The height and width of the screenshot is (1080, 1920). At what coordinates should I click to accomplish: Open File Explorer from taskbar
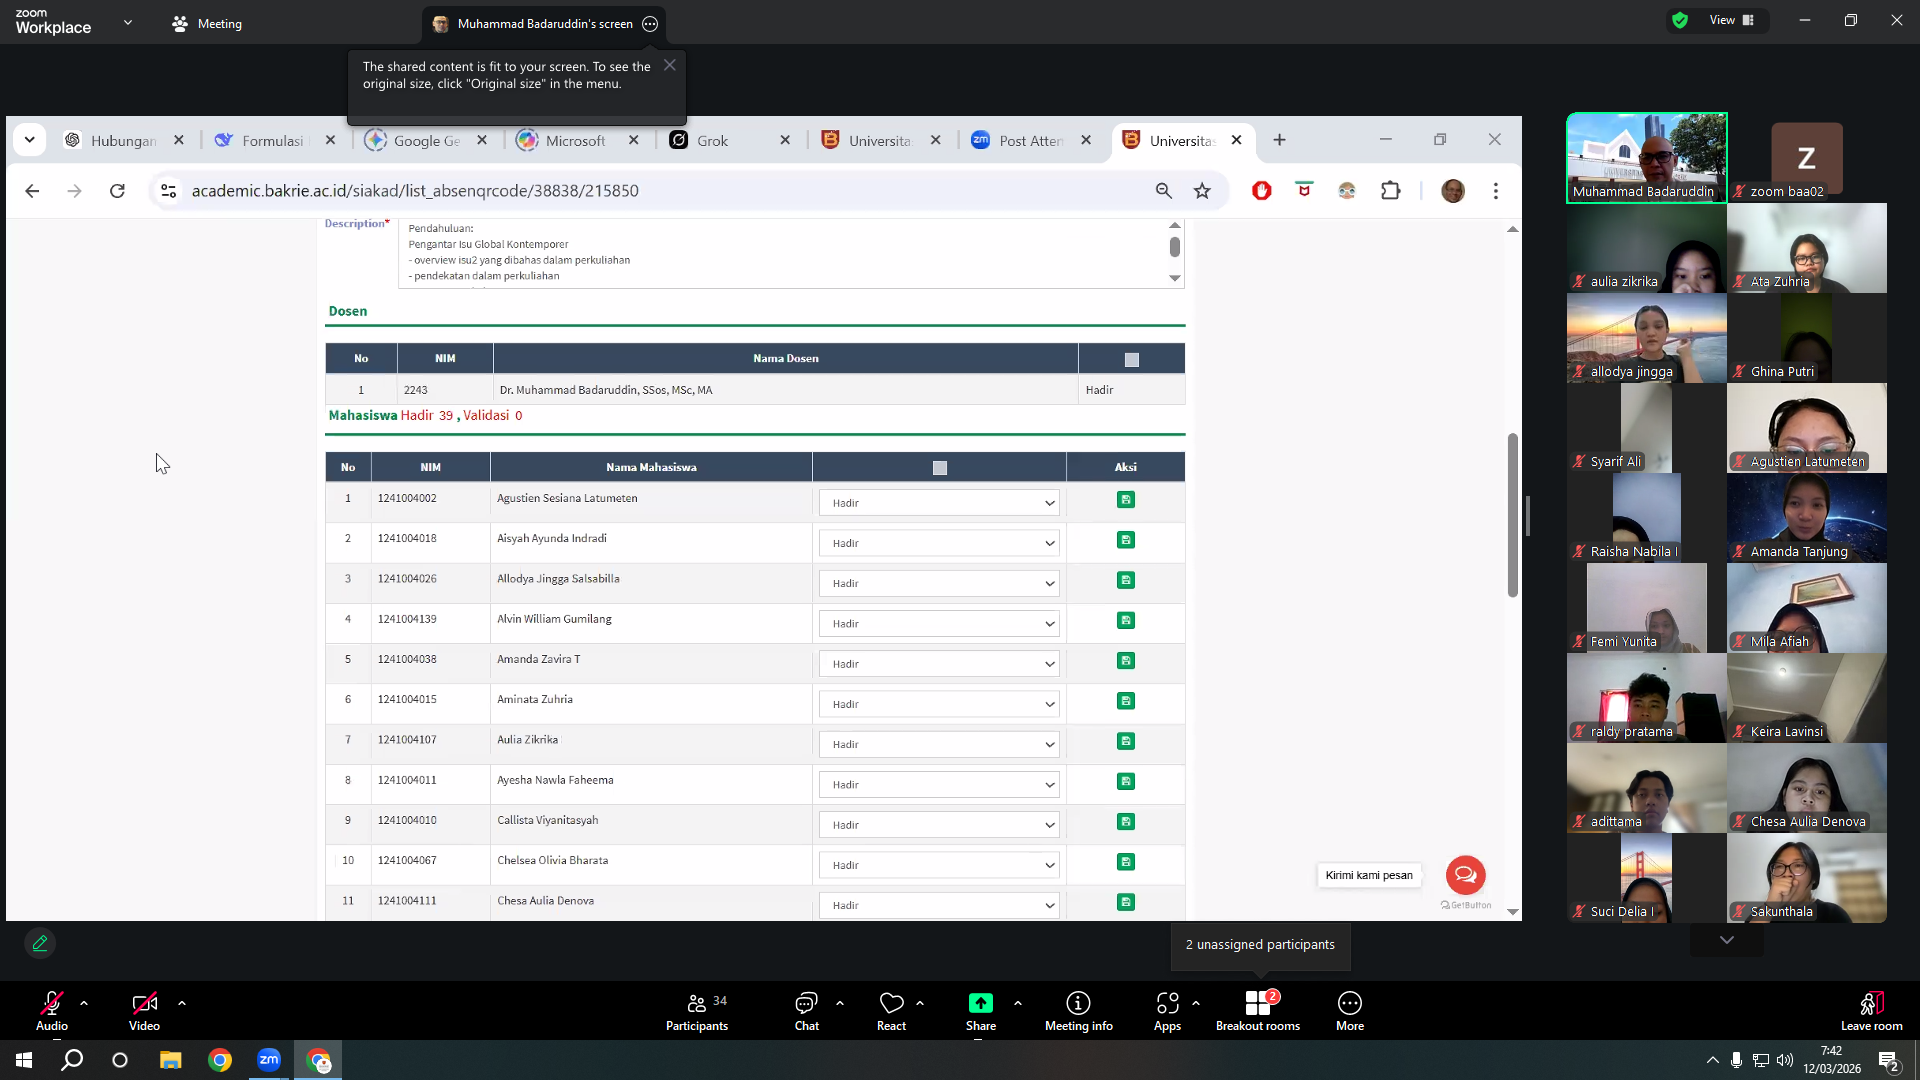click(x=170, y=1060)
